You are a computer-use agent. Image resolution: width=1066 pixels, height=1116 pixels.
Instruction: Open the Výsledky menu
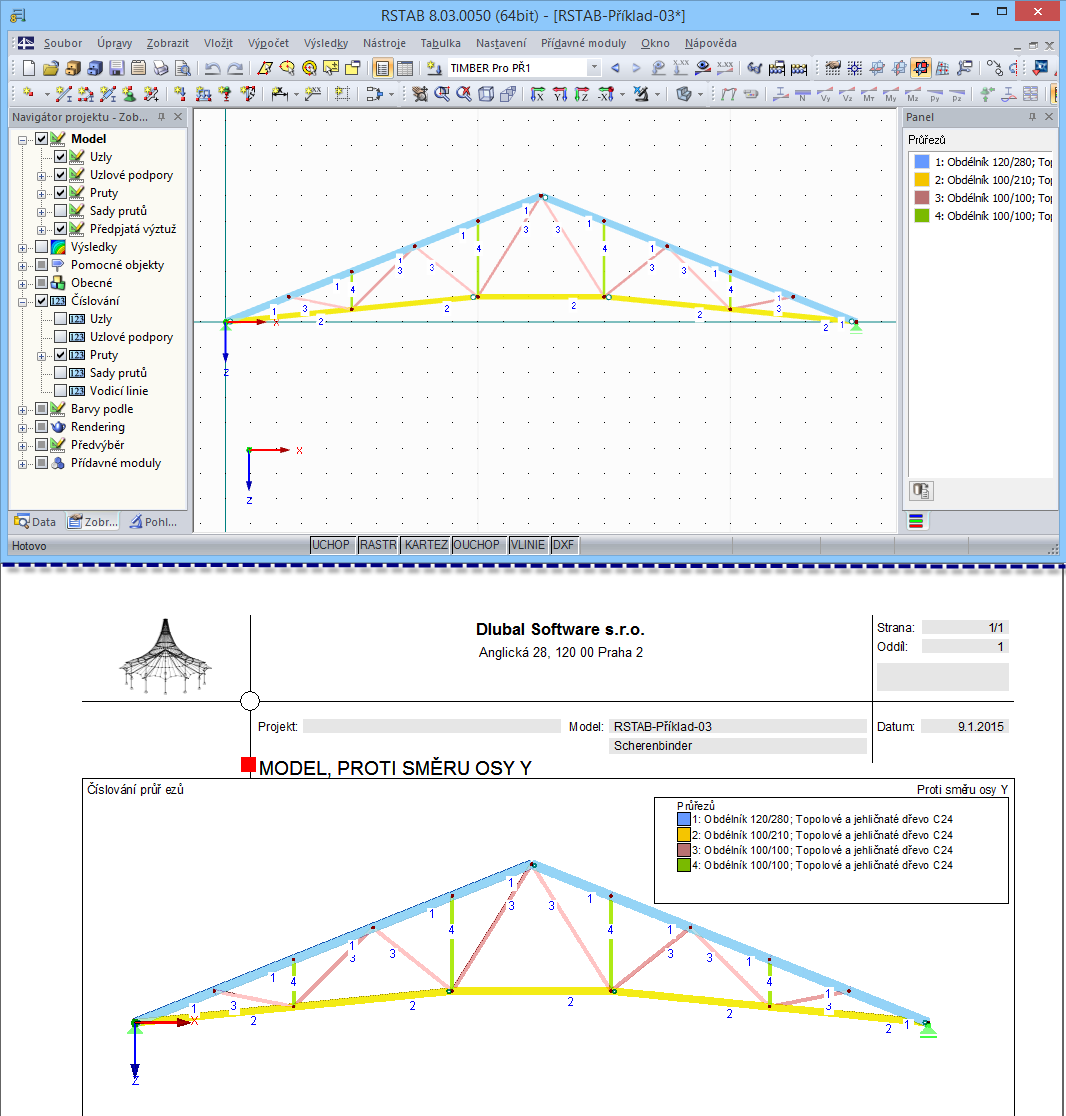click(x=326, y=43)
